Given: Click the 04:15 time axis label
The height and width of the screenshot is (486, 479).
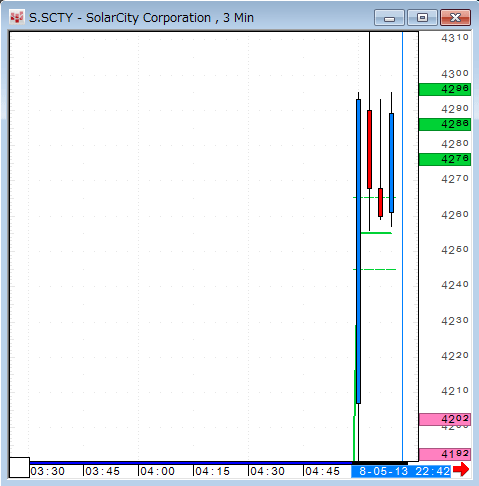Looking at the screenshot, I should [213, 471].
